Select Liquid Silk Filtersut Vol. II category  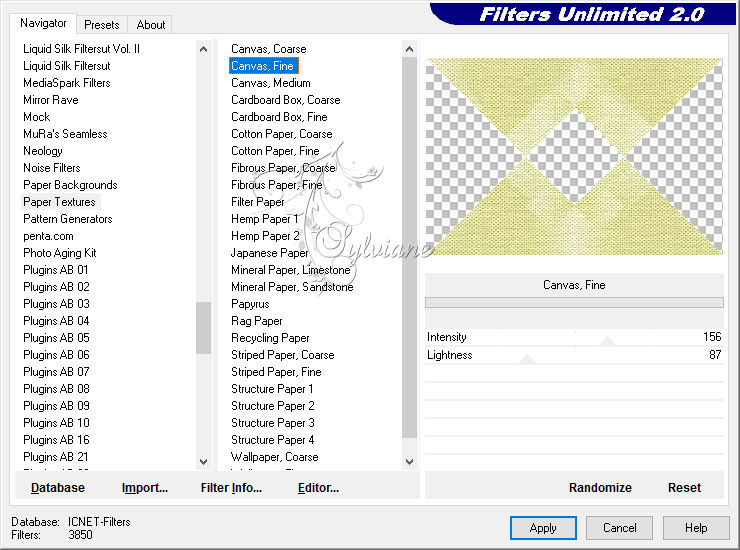click(x=82, y=49)
